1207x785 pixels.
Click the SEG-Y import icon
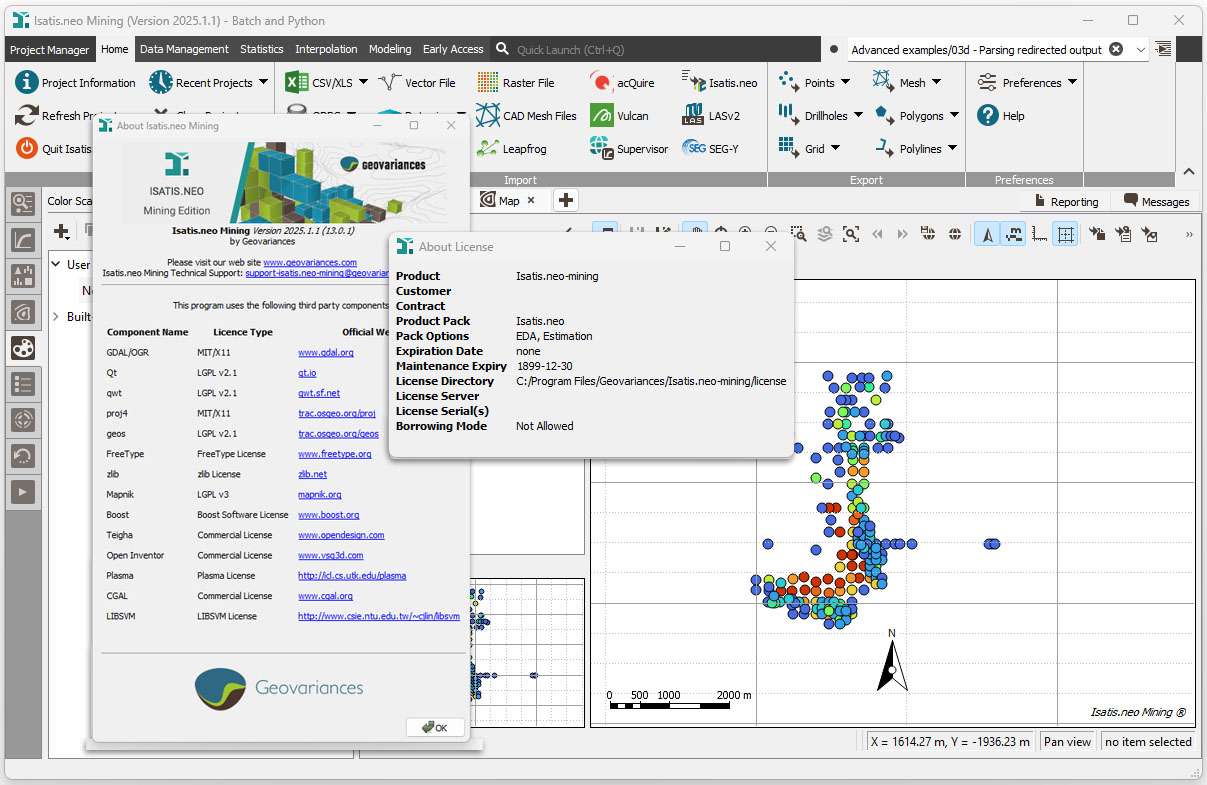click(694, 149)
